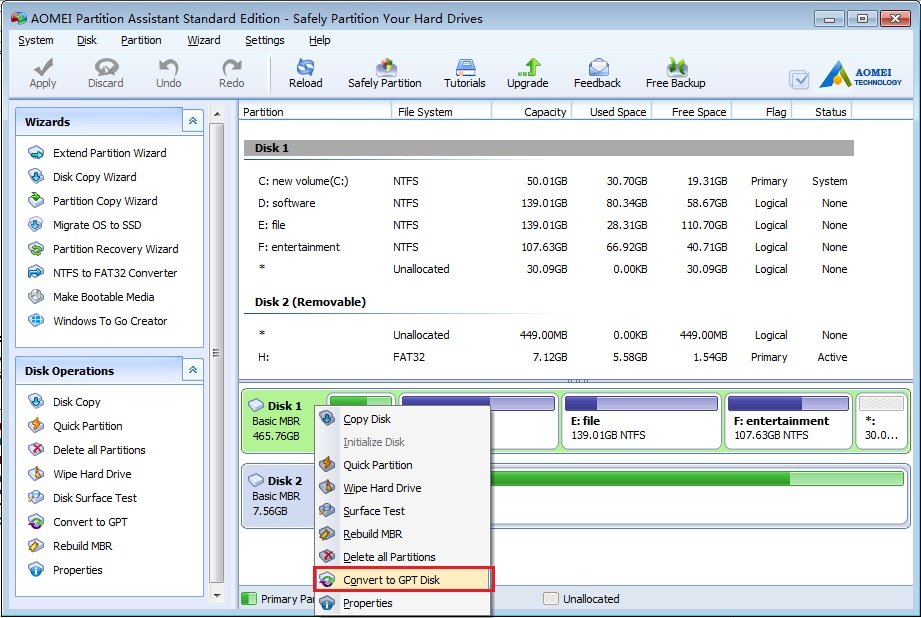Select the Disk 1 header row
Viewport: 921px width, 618px height.
coord(549,148)
